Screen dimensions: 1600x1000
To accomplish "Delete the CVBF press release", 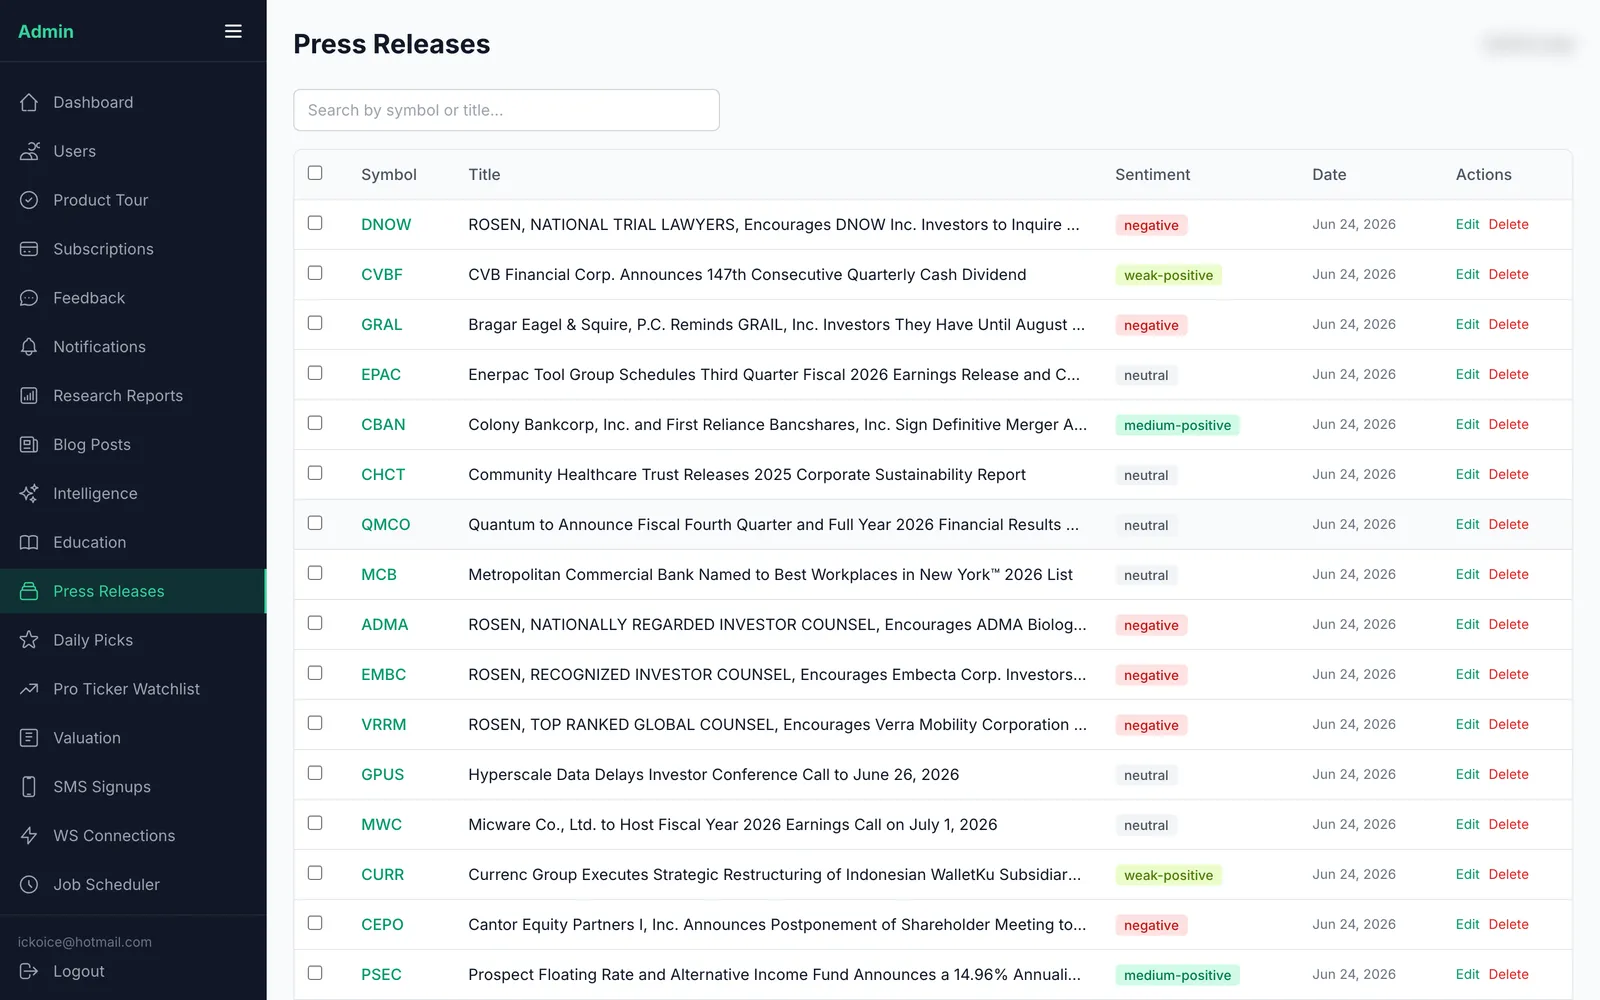I will 1508,274.
